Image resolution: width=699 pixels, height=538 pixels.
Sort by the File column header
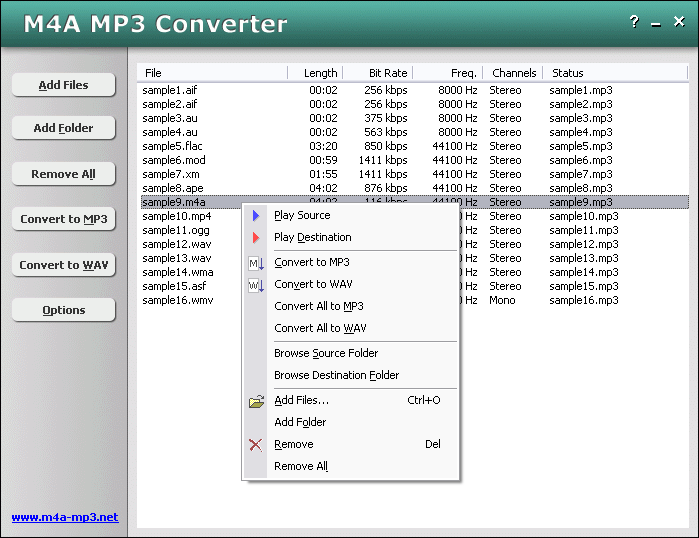213,73
